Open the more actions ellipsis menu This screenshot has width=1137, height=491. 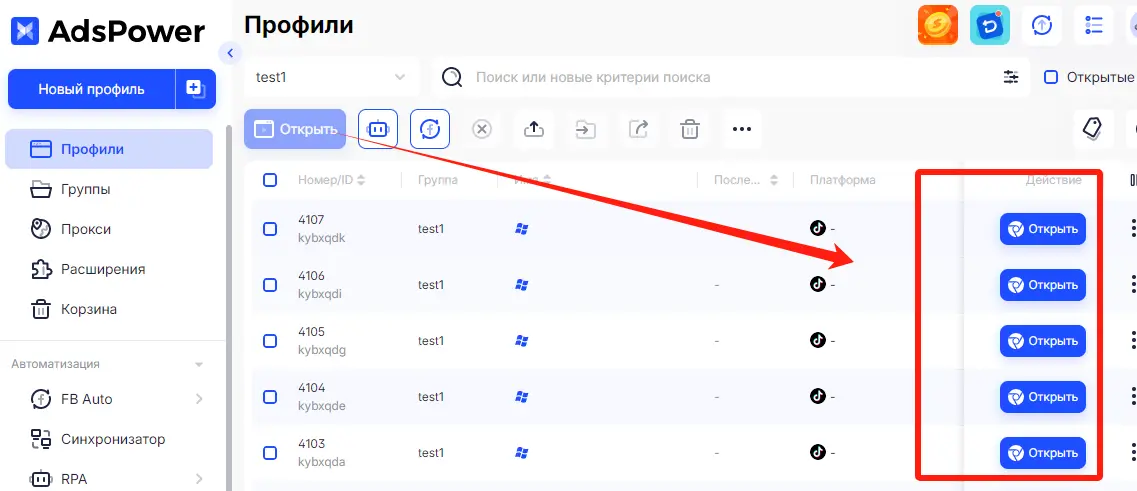742,129
